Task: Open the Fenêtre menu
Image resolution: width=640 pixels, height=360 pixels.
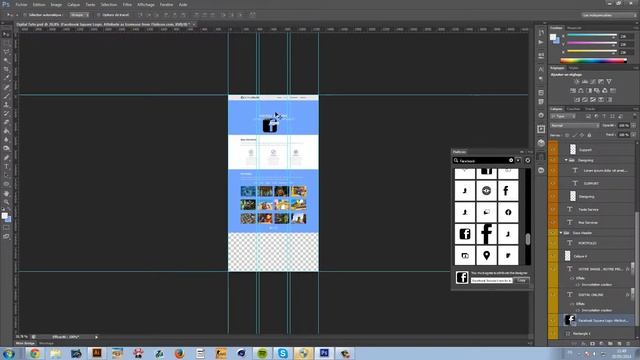Action: (166, 4)
